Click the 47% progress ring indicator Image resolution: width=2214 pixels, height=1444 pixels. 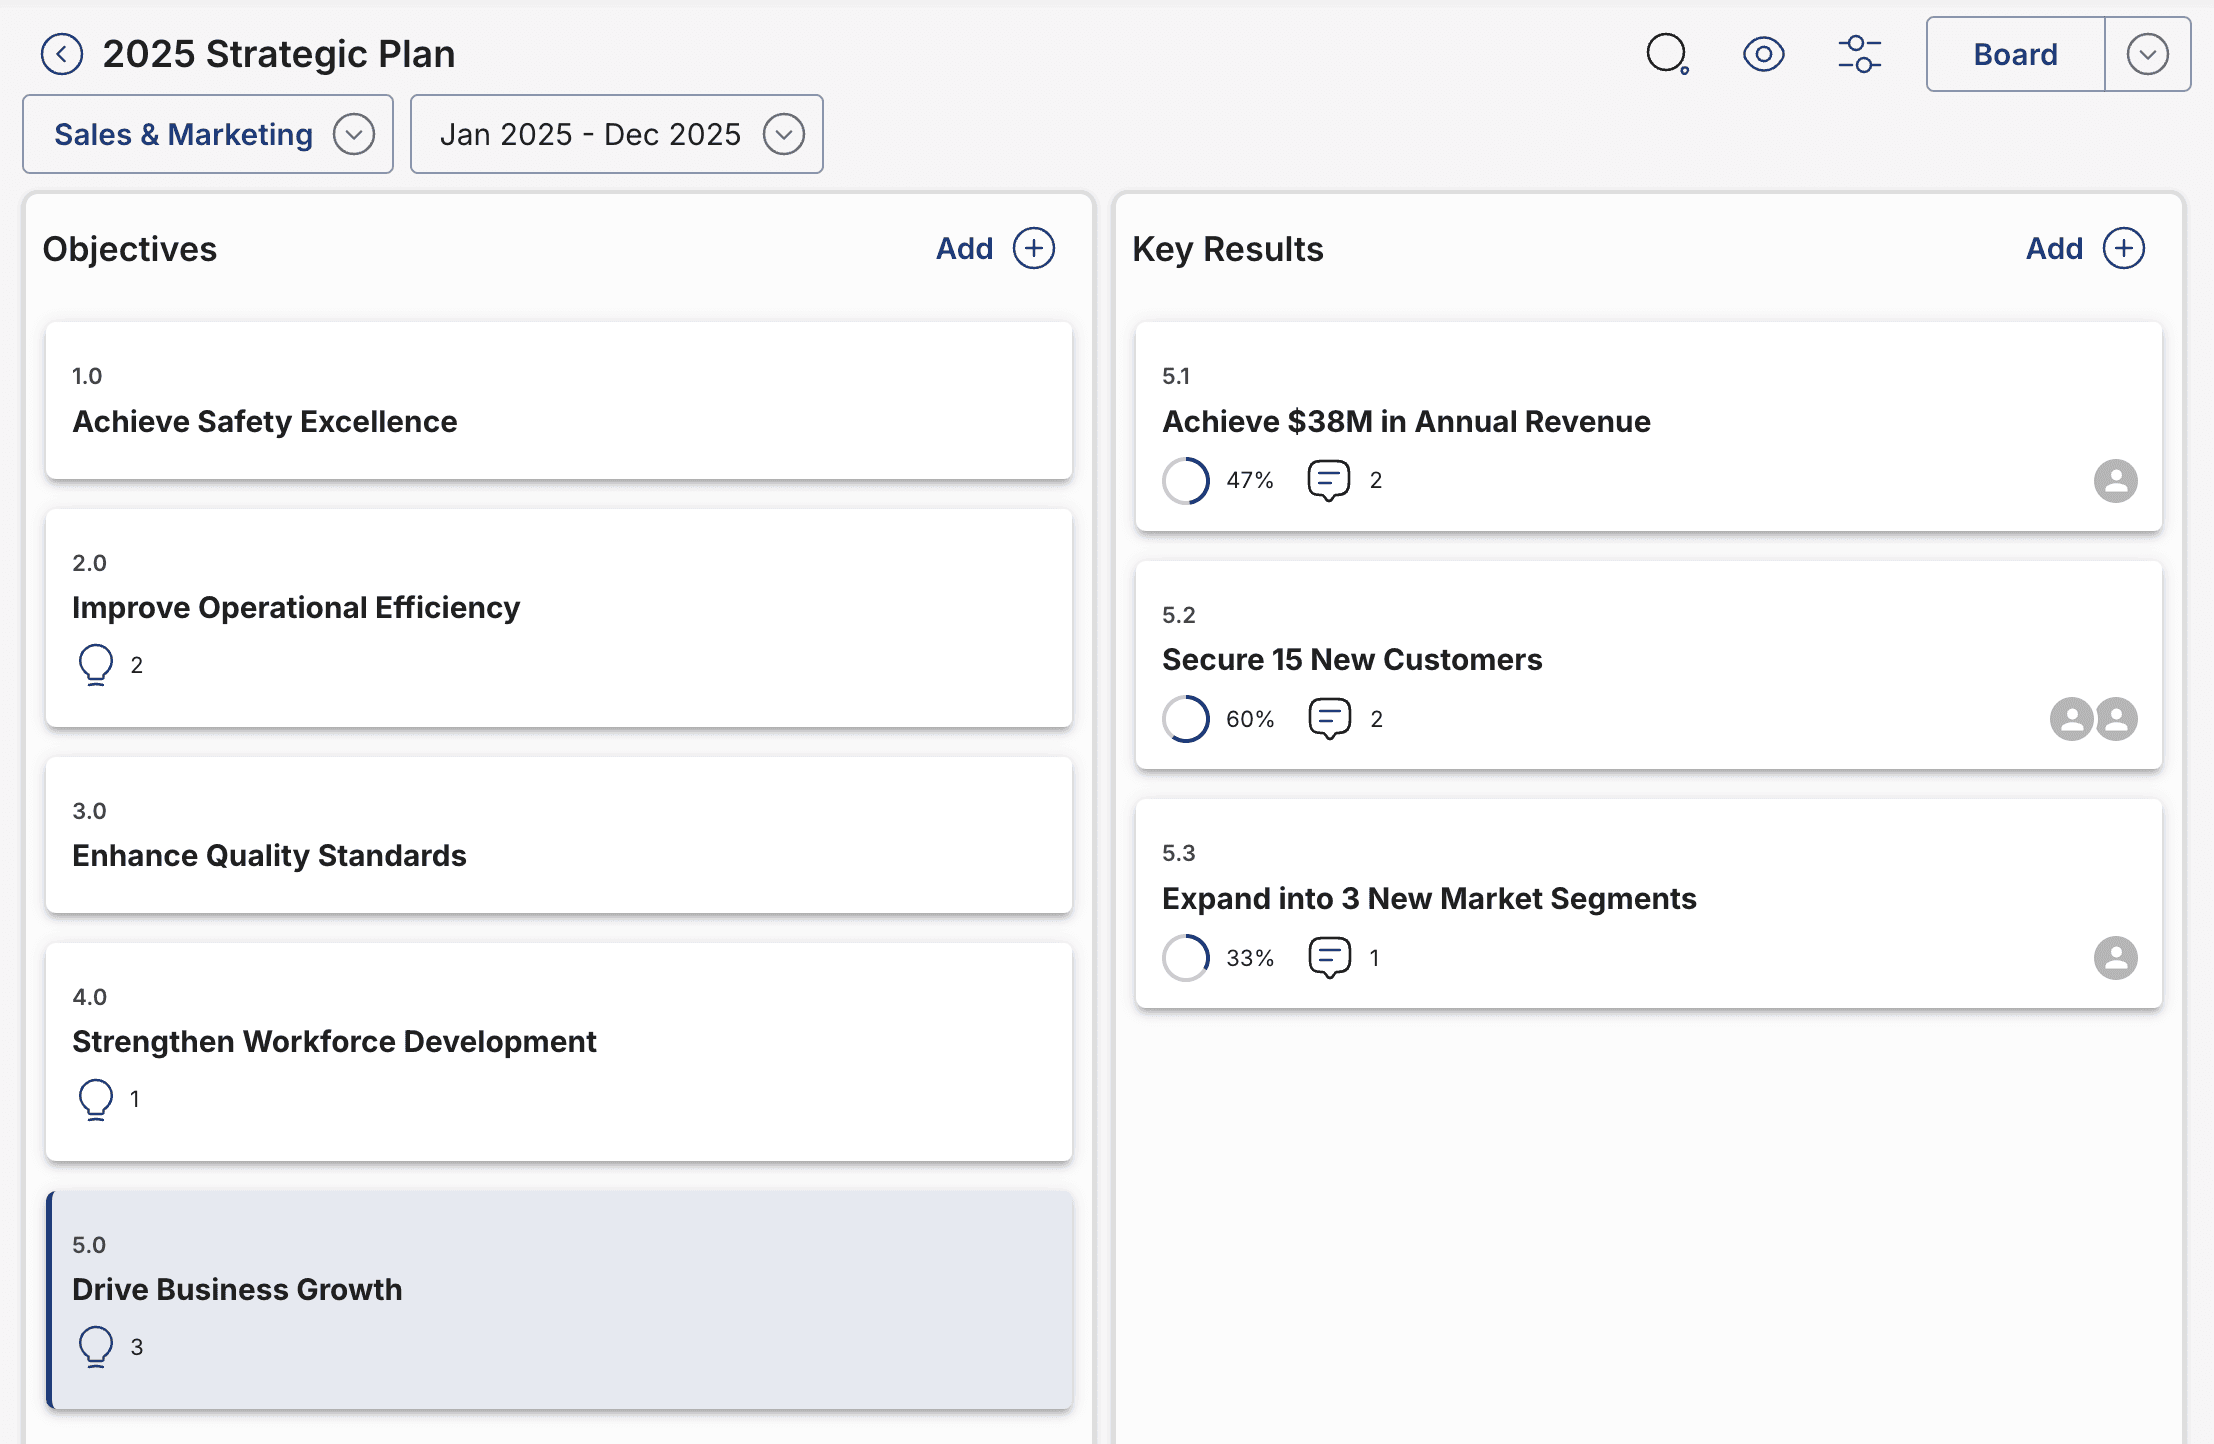pyautogui.click(x=1186, y=480)
